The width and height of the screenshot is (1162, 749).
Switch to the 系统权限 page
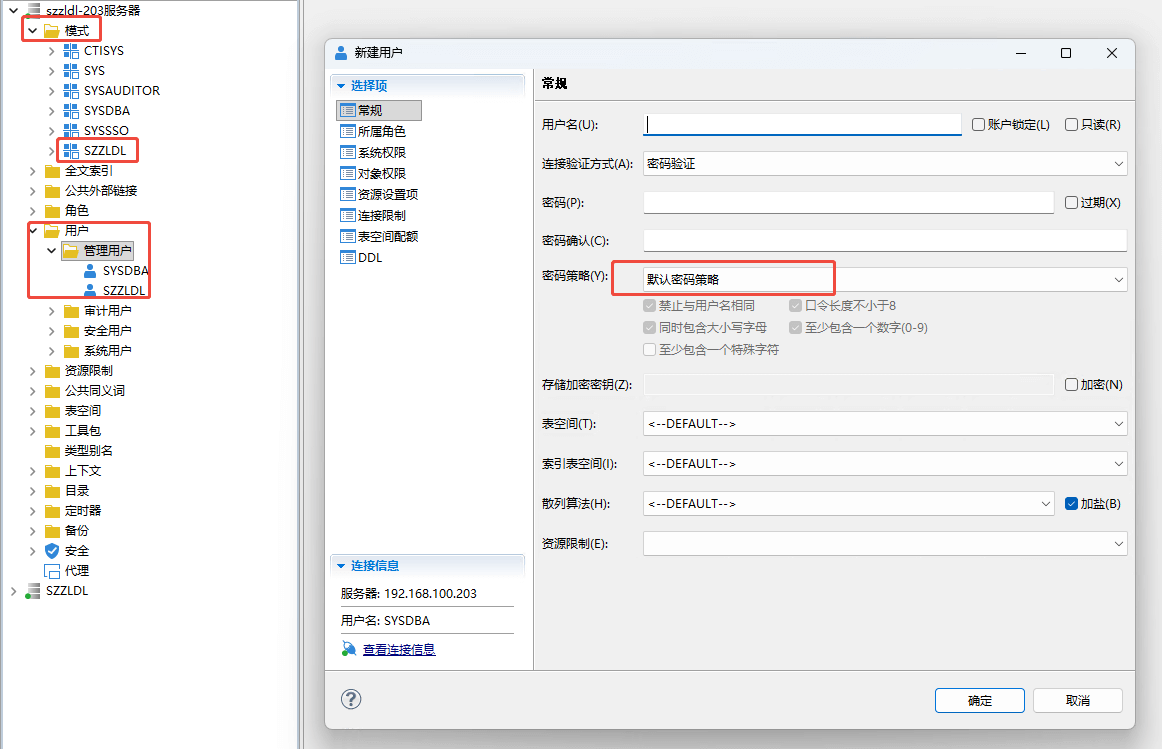click(381, 152)
